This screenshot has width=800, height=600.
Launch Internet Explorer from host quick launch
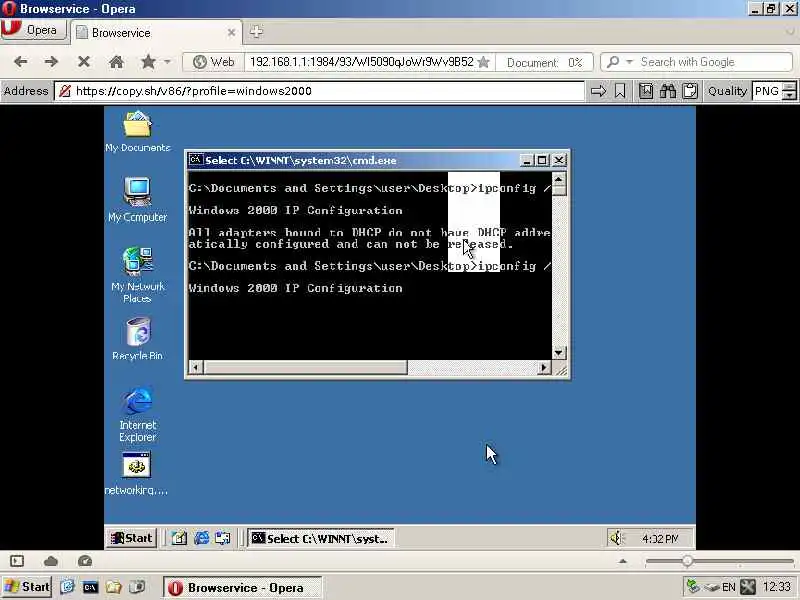[x=67, y=587]
